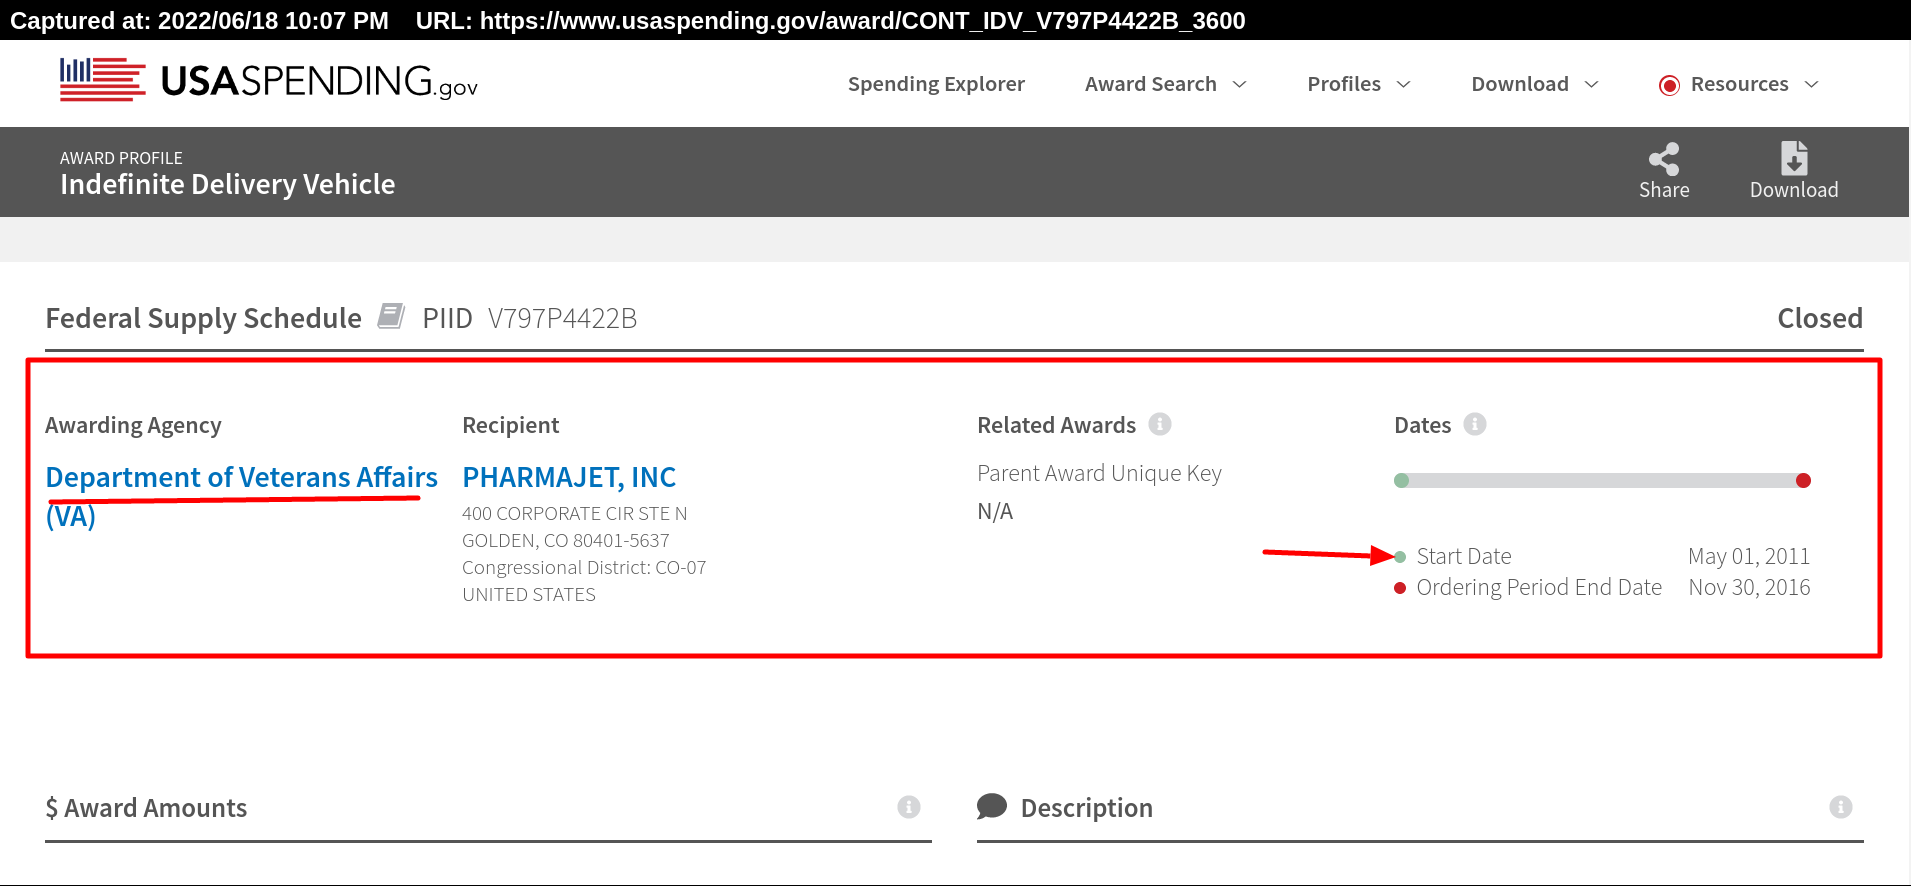Open the Department of Veterans Affairs link
Screen dimensions: 1911x886
(x=242, y=496)
